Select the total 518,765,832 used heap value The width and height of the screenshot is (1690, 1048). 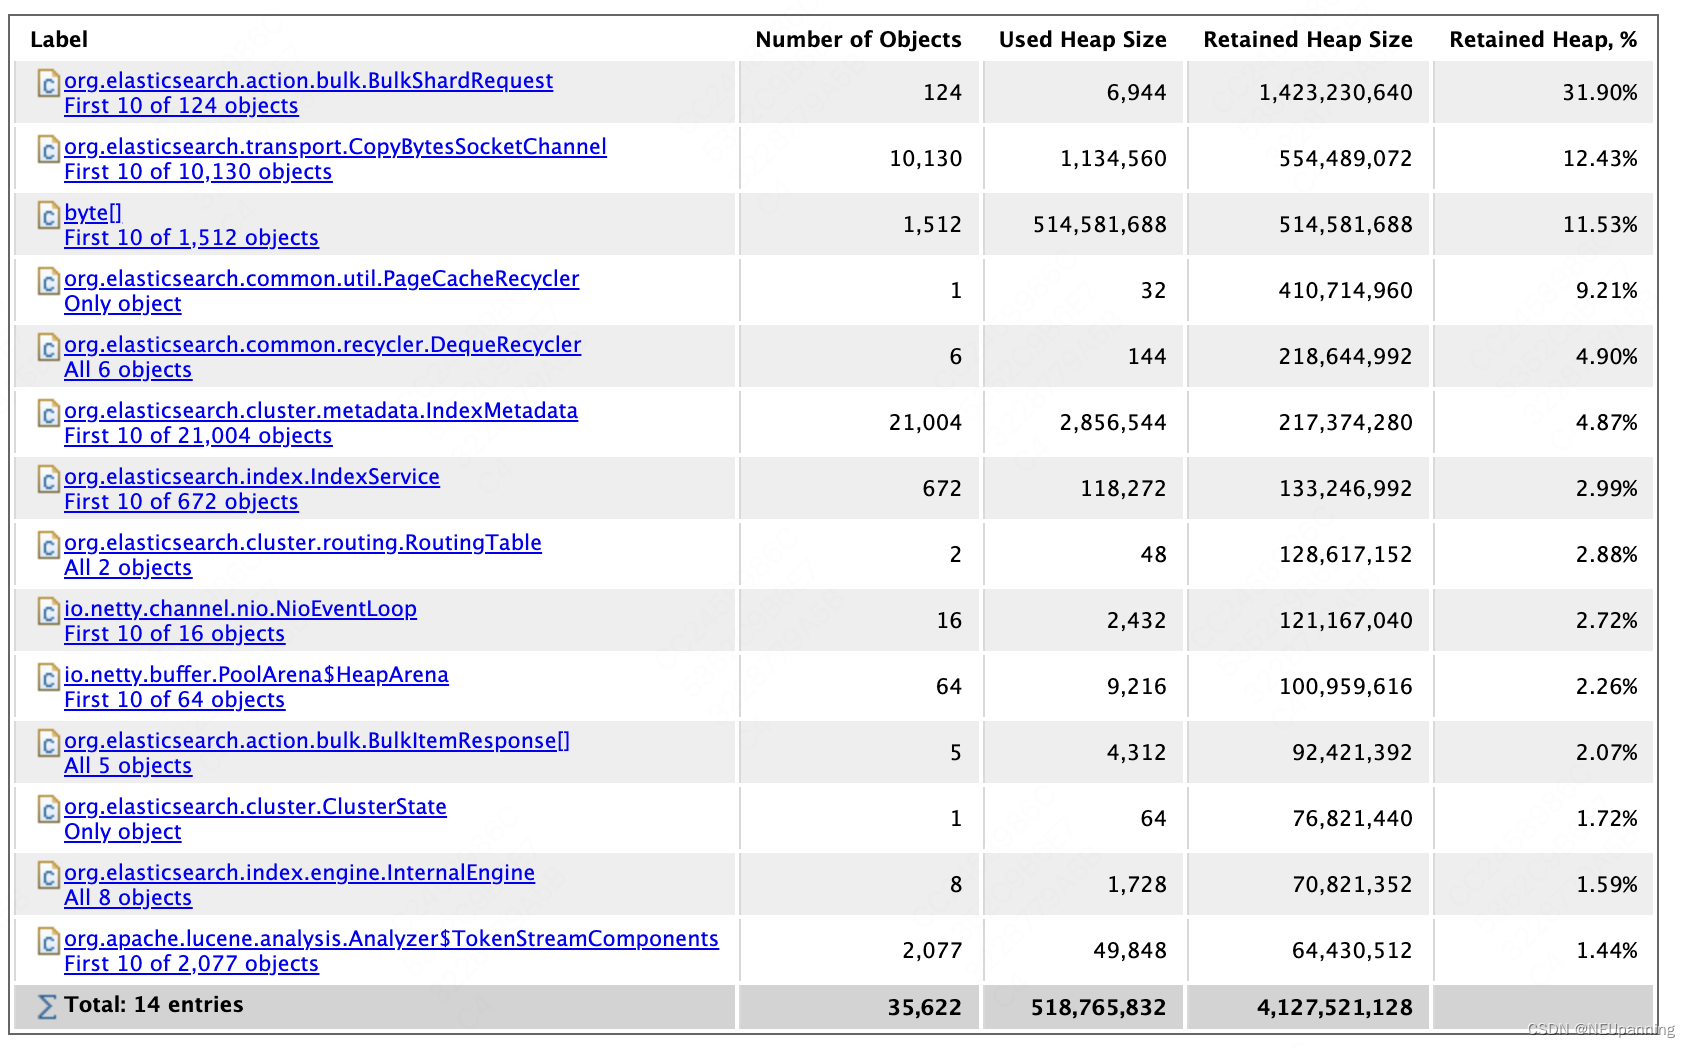(x=1099, y=1008)
